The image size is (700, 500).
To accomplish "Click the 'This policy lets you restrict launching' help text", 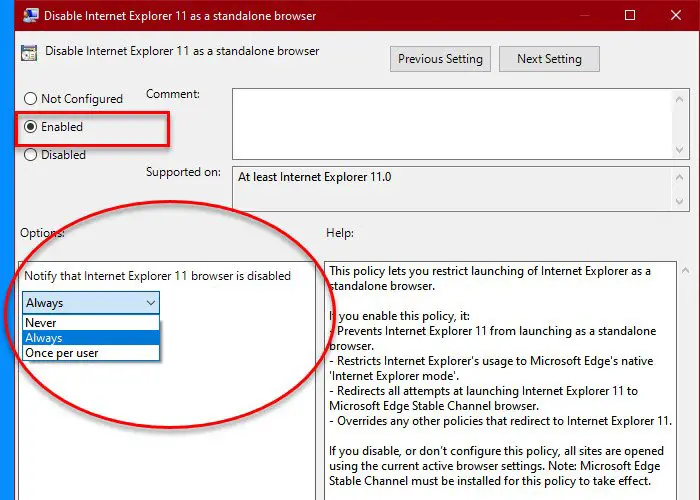I will coord(490,279).
